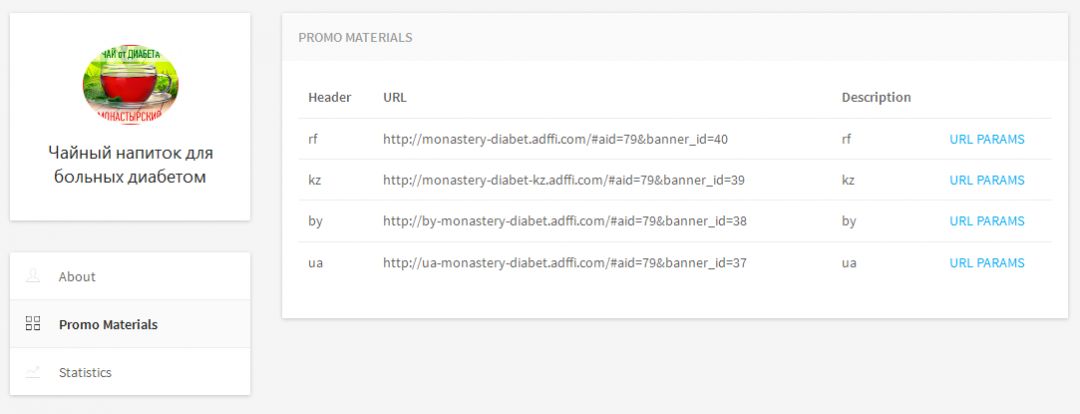
Task: Click the kz URL with banner_id=39
Action: coord(563,180)
